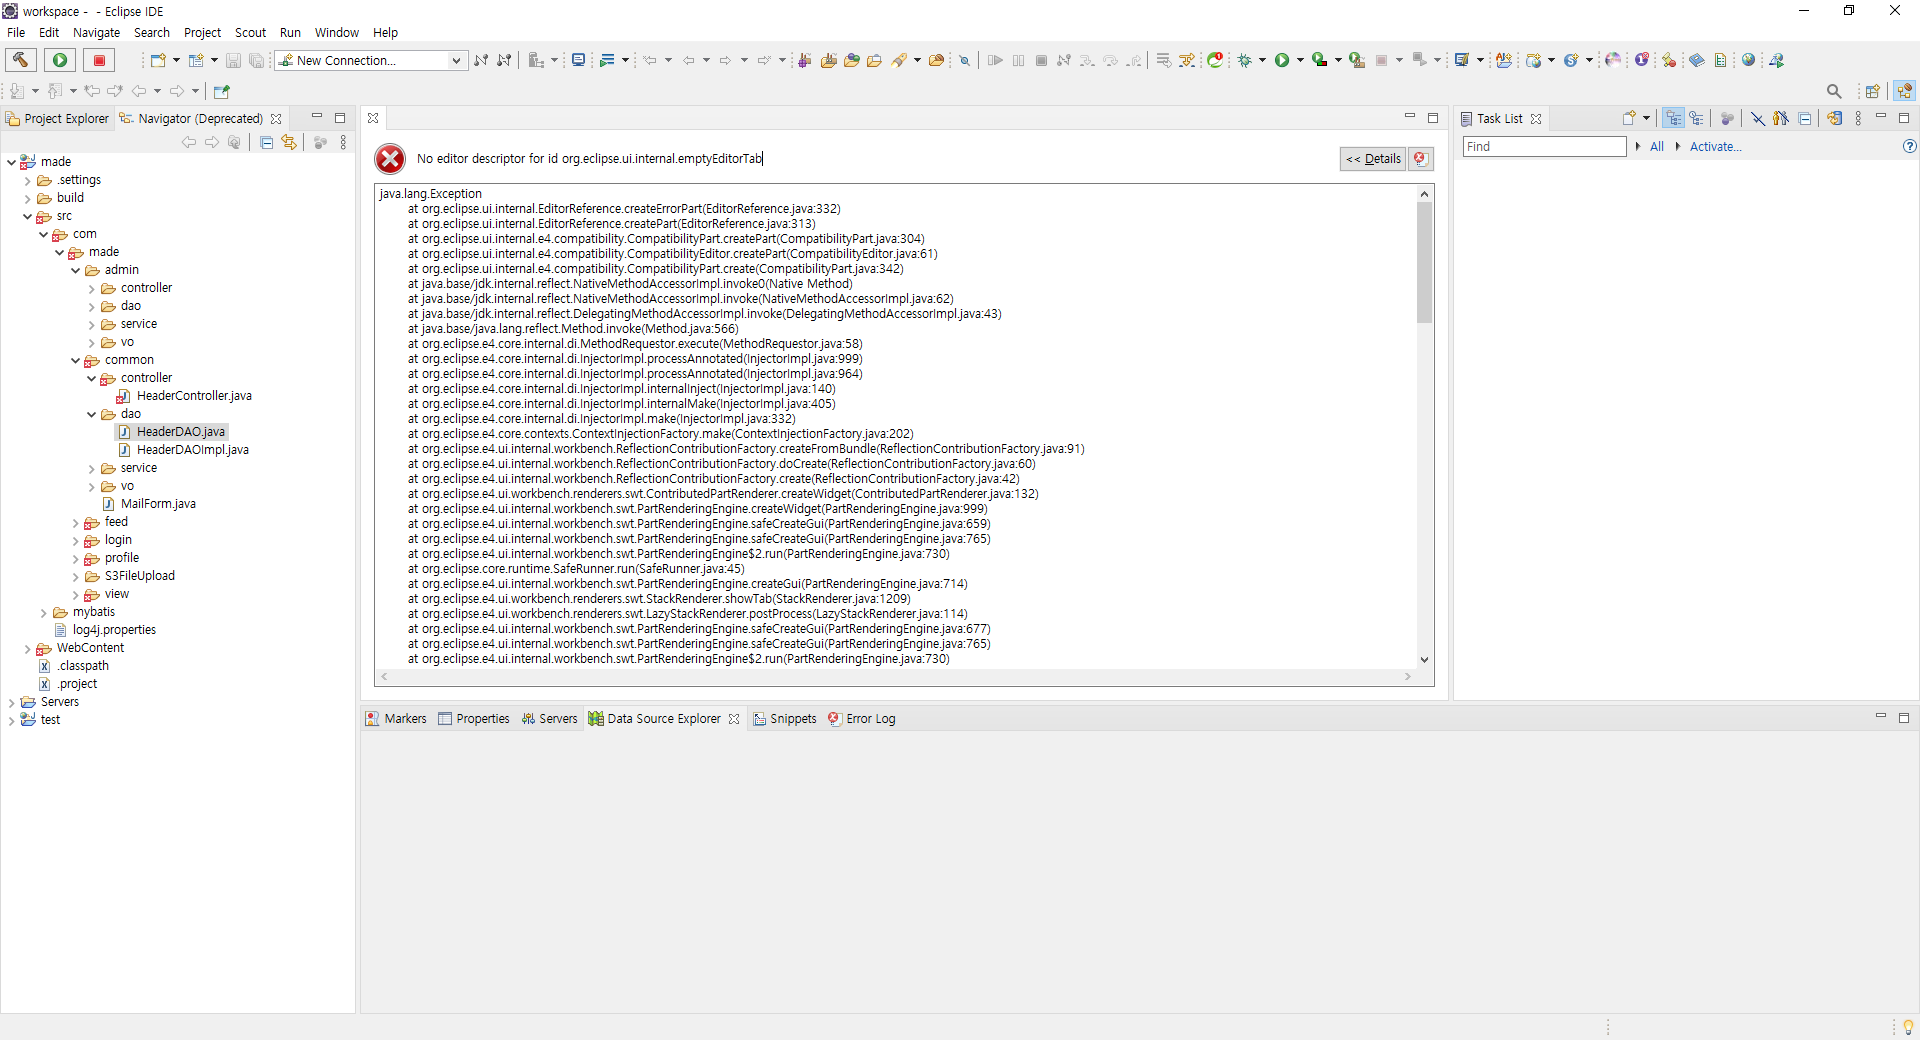The image size is (1920, 1040).
Task: Open the New Connection combo box
Action: pyautogui.click(x=371, y=60)
